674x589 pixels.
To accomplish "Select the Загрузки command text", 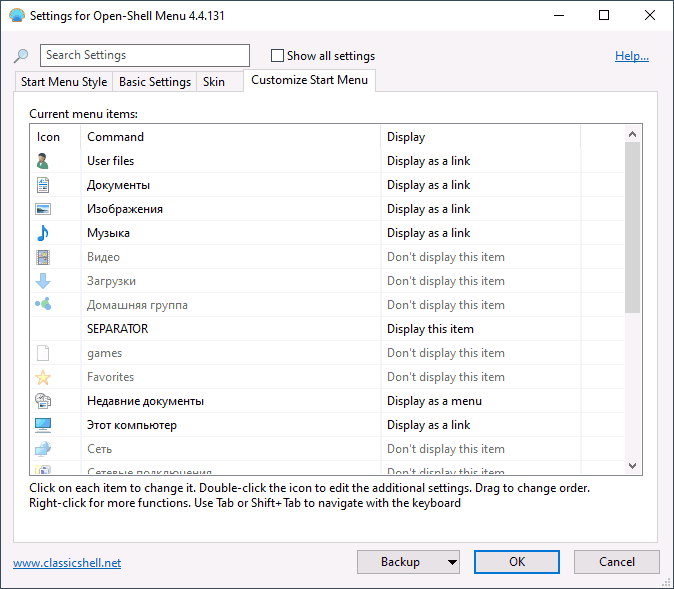I will (111, 281).
